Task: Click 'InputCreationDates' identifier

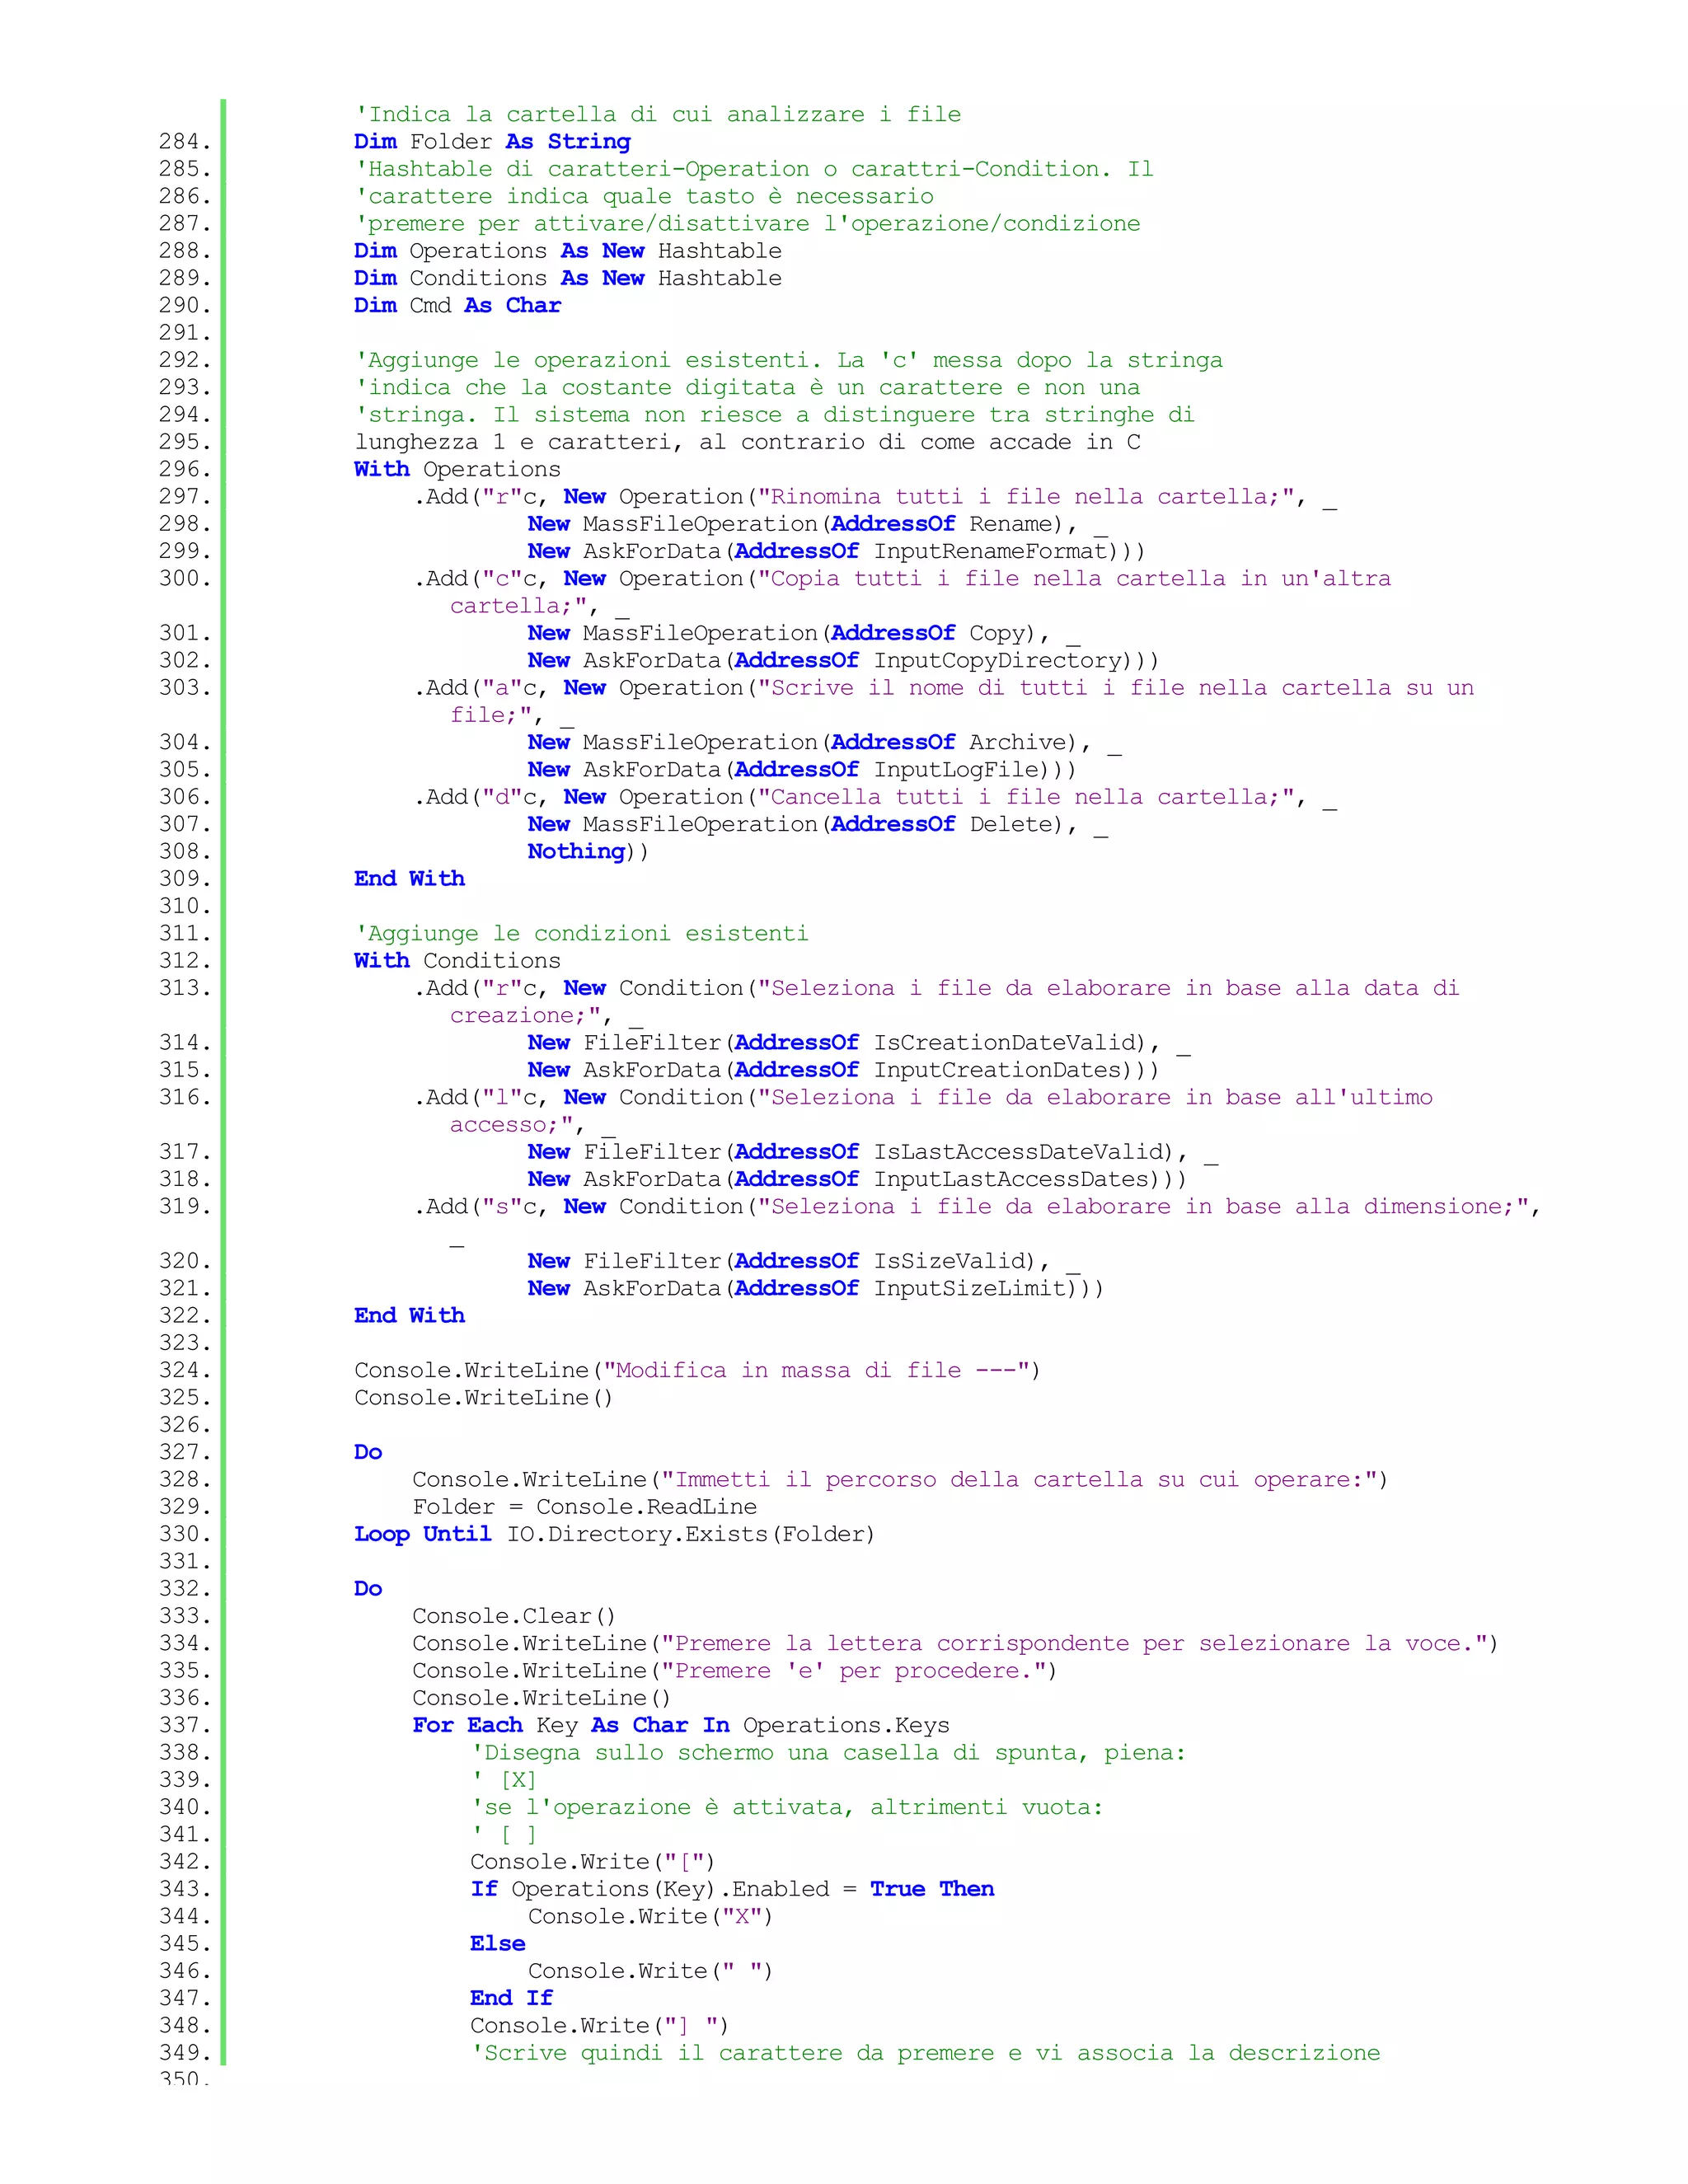Action: coord(998,1070)
